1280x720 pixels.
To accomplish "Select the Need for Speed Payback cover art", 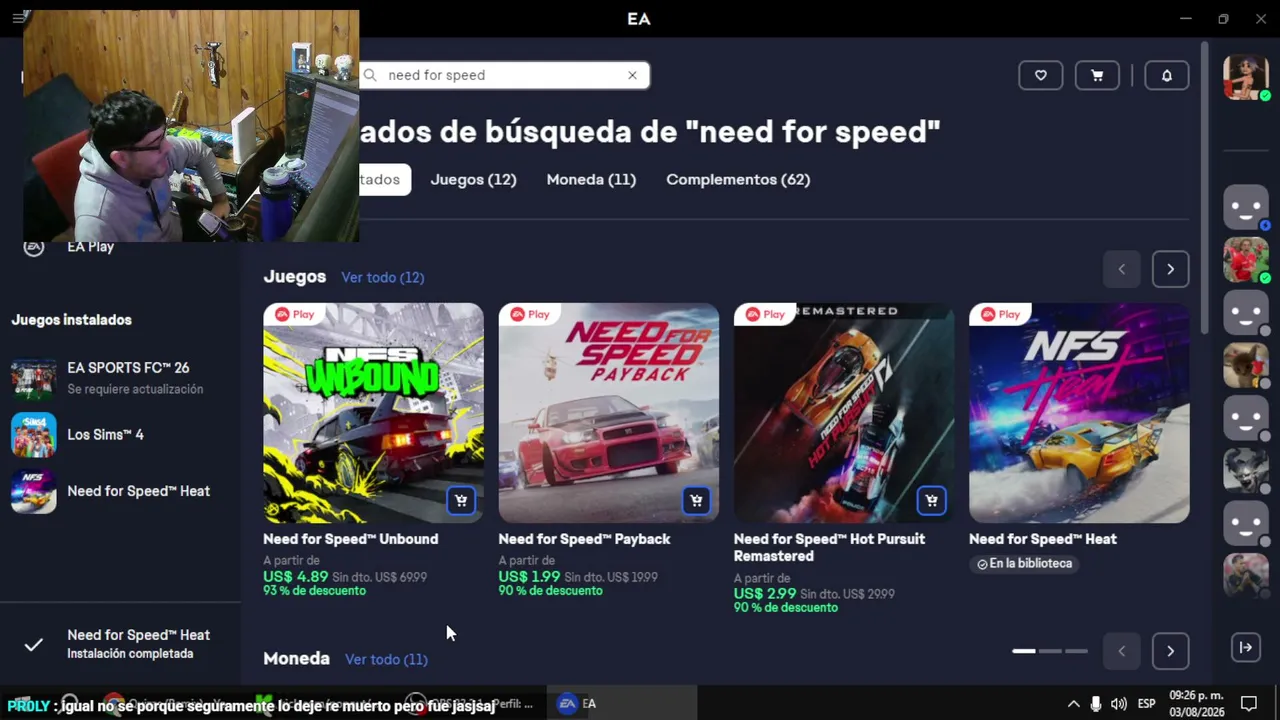I will (608, 413).
